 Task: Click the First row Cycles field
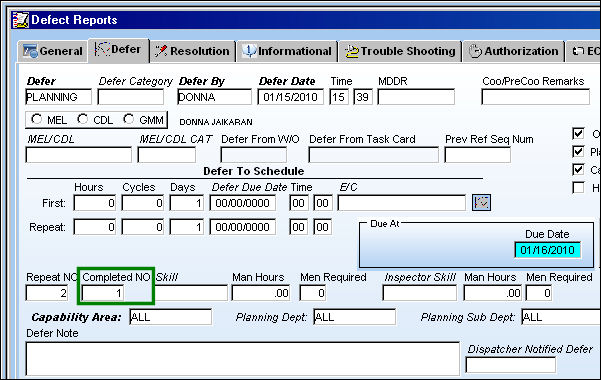coord(143,203)
